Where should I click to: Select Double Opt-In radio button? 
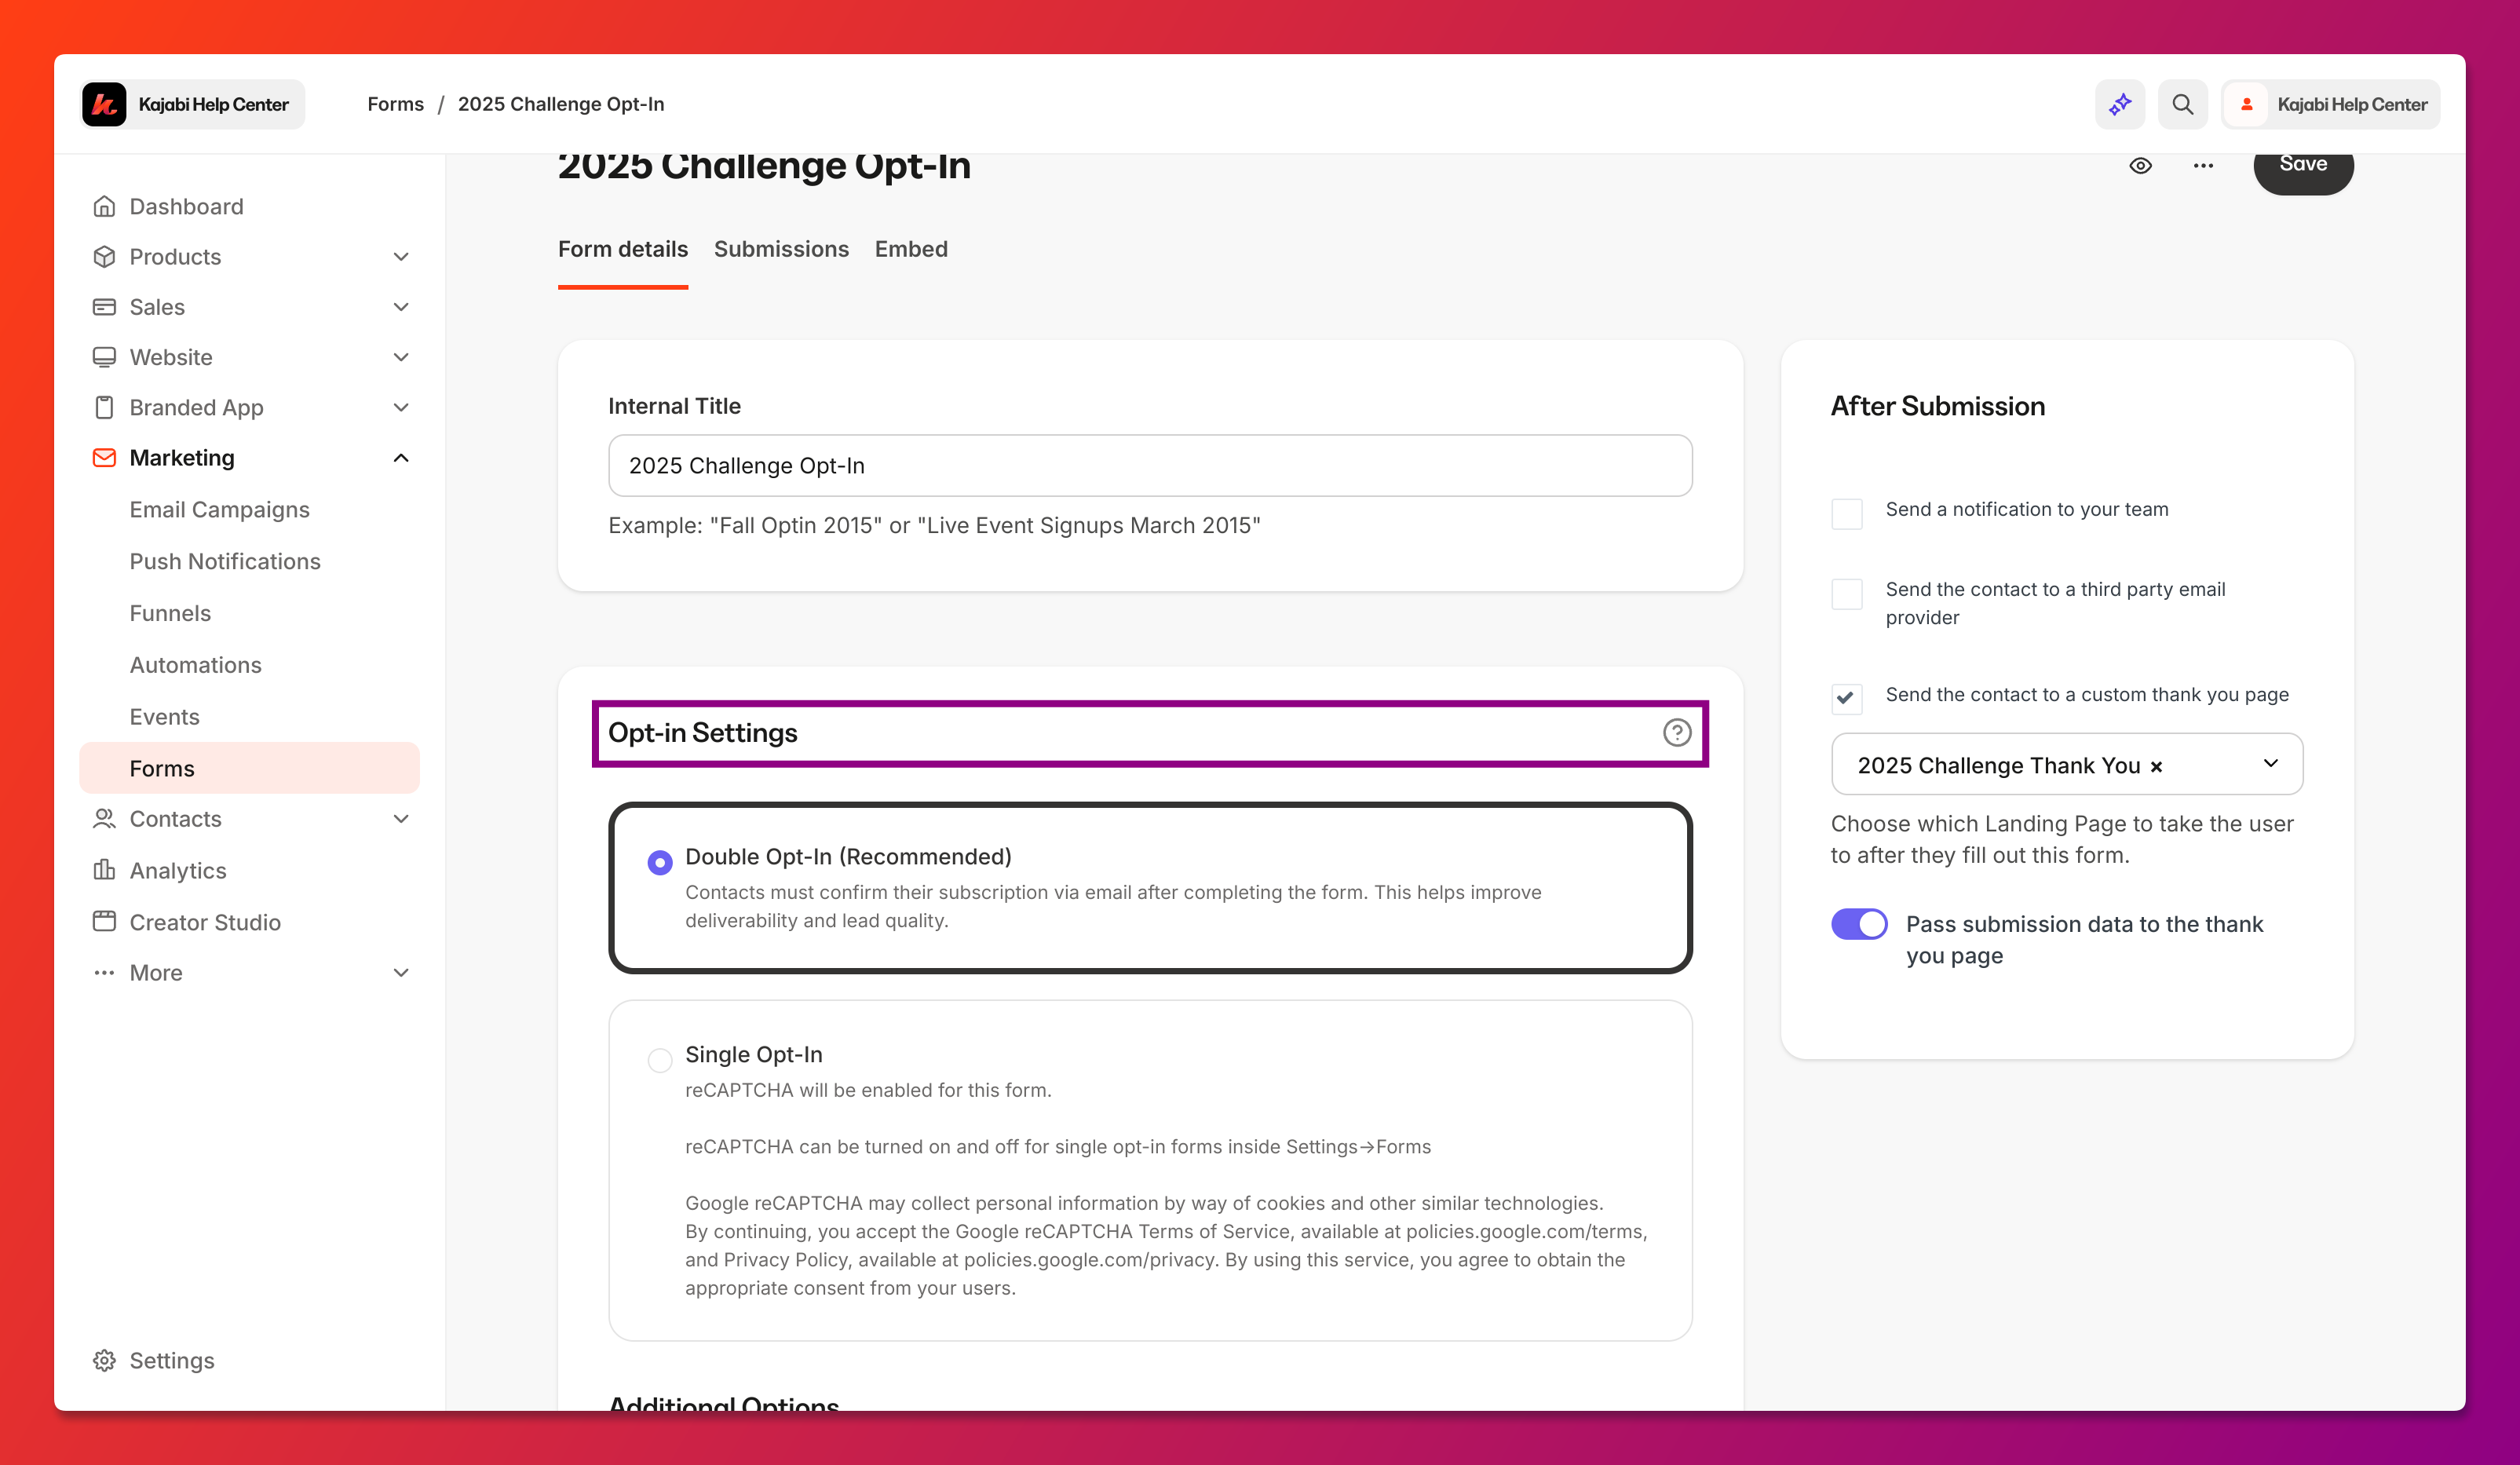[660, 862]
